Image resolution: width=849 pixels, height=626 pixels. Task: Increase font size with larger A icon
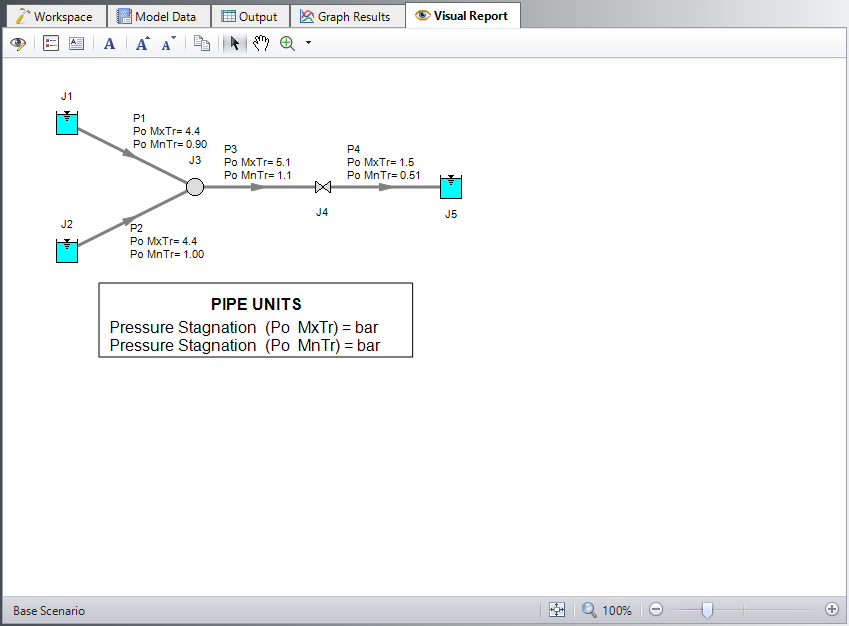(x=142, y=43)
